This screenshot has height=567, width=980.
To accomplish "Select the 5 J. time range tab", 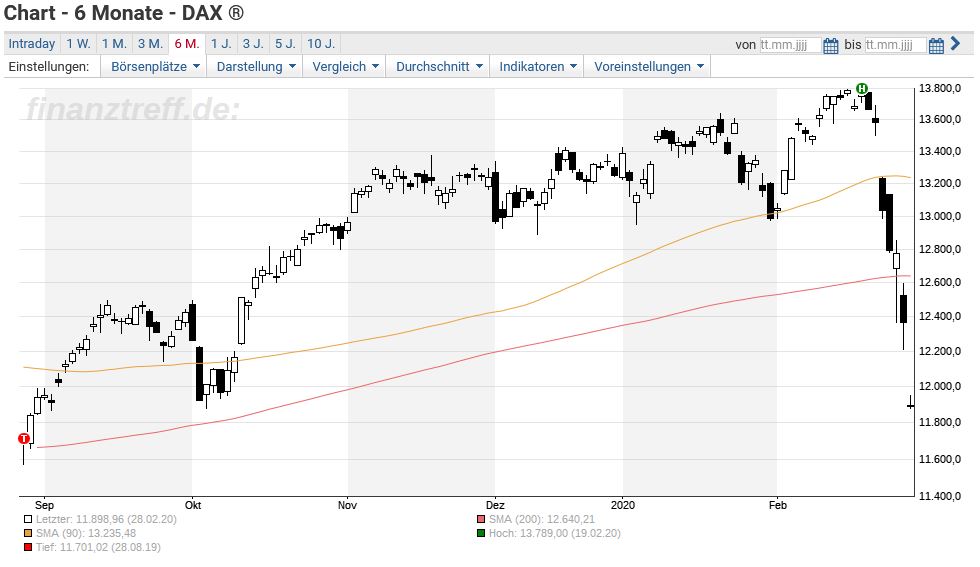I will [x=286, y=44].
